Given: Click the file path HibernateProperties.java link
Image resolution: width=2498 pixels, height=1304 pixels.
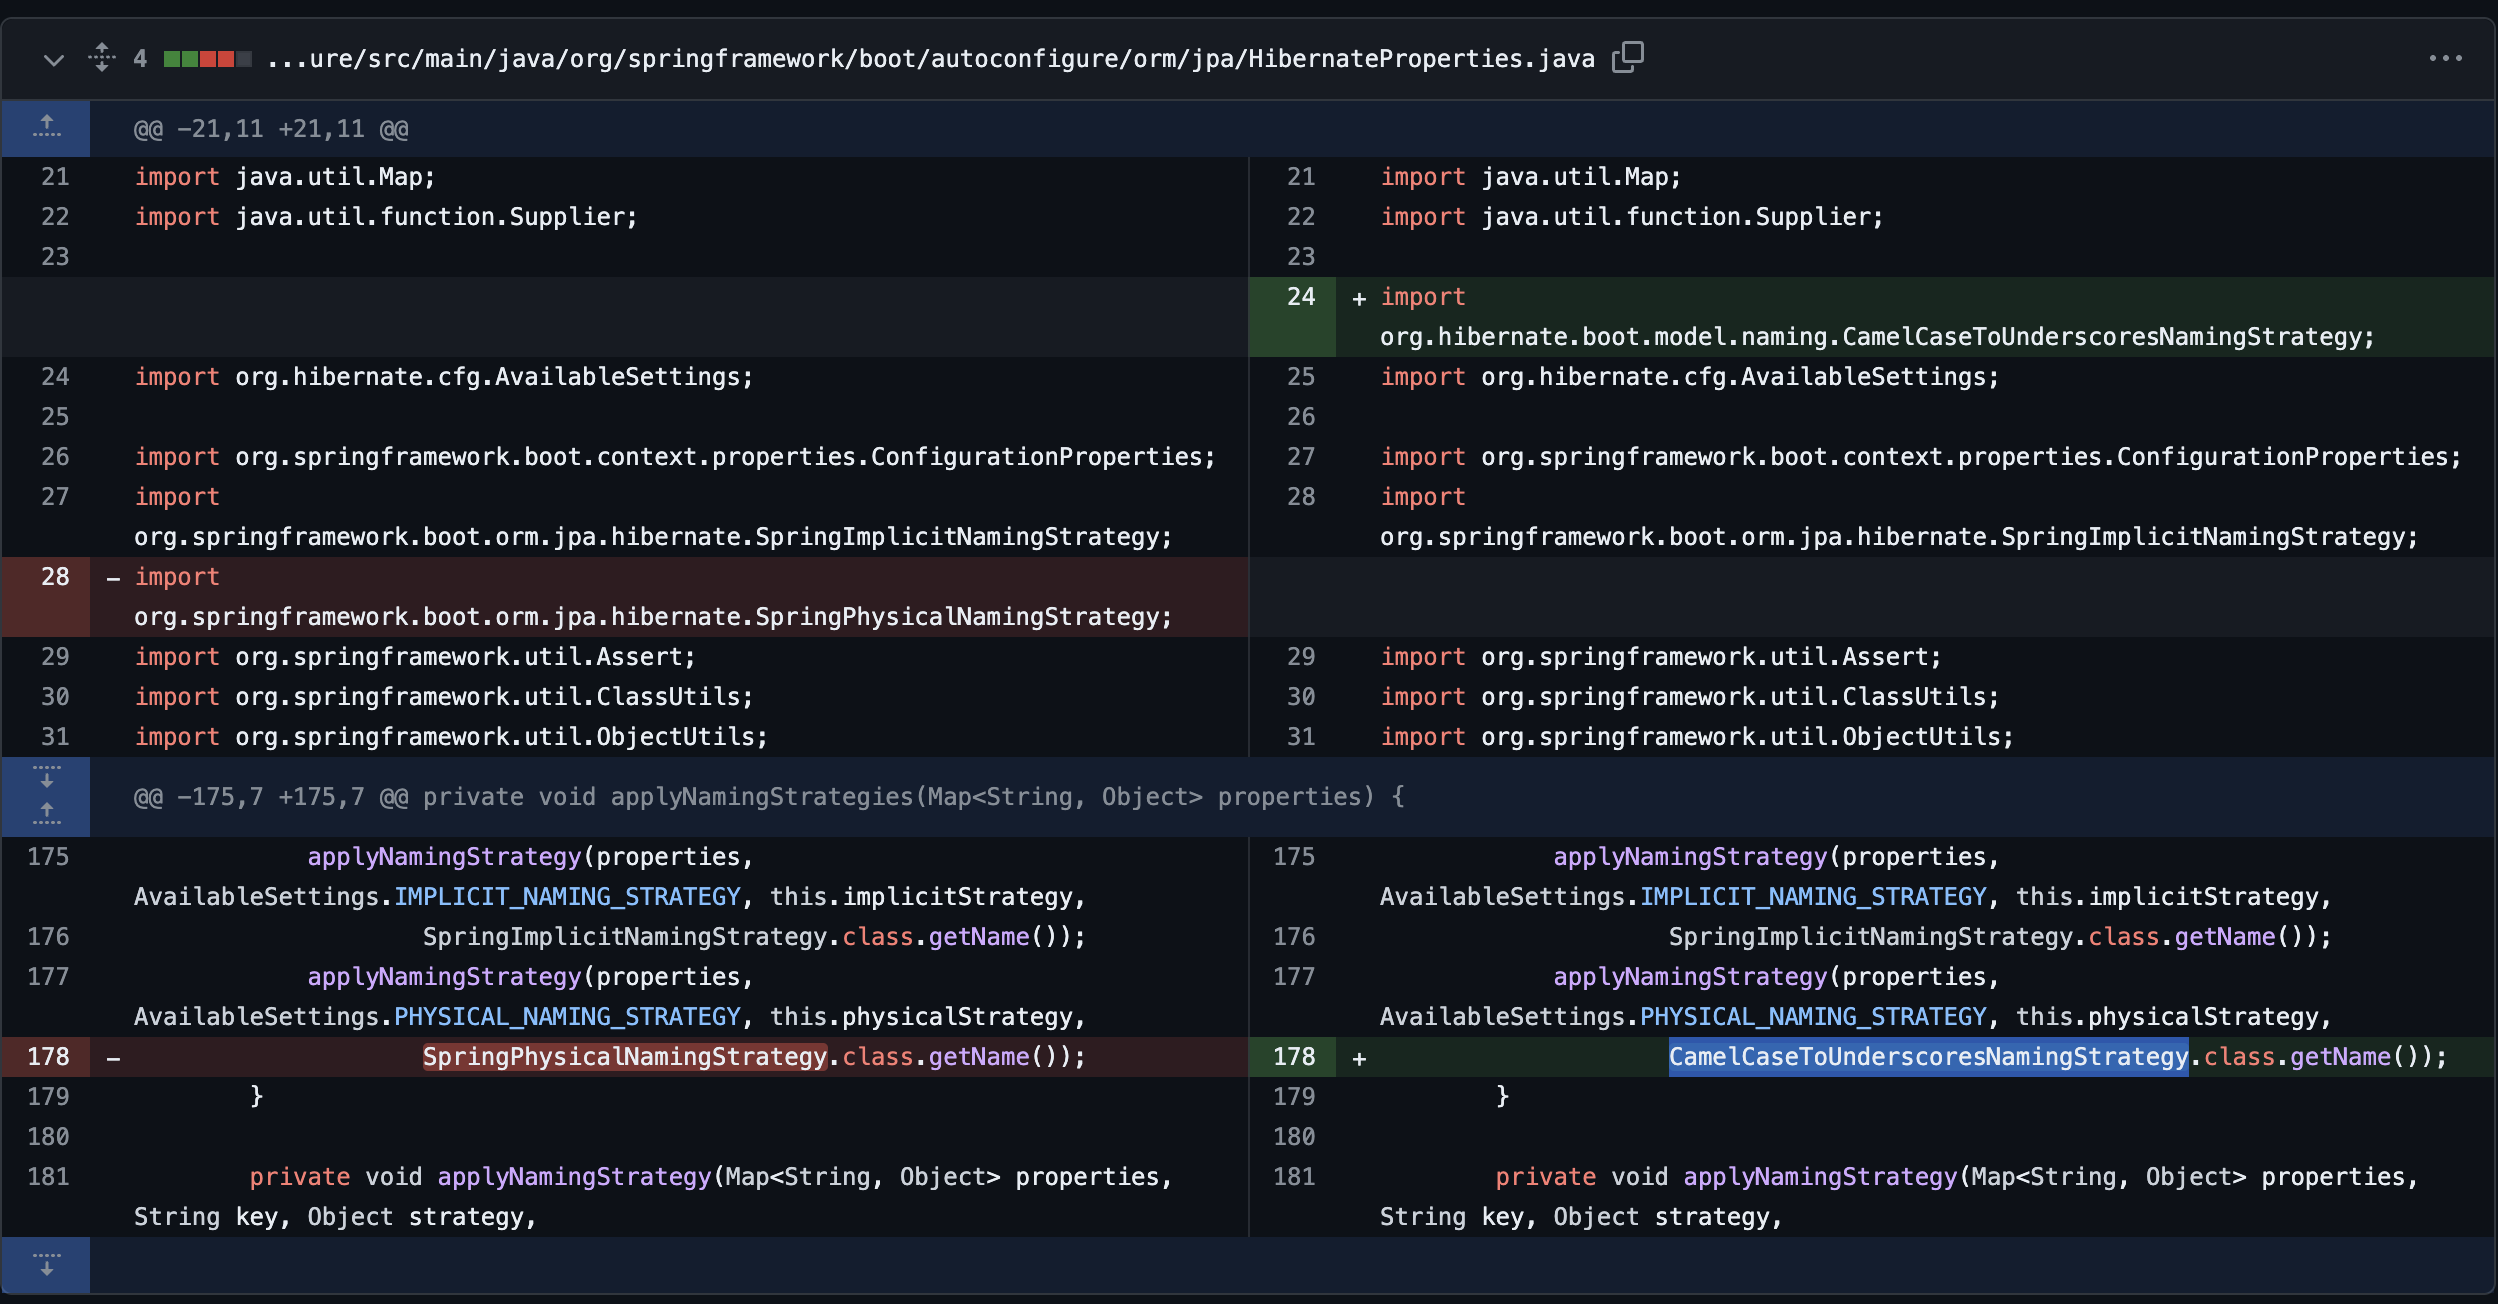Looking at the screenshot, I should point(931,59).
